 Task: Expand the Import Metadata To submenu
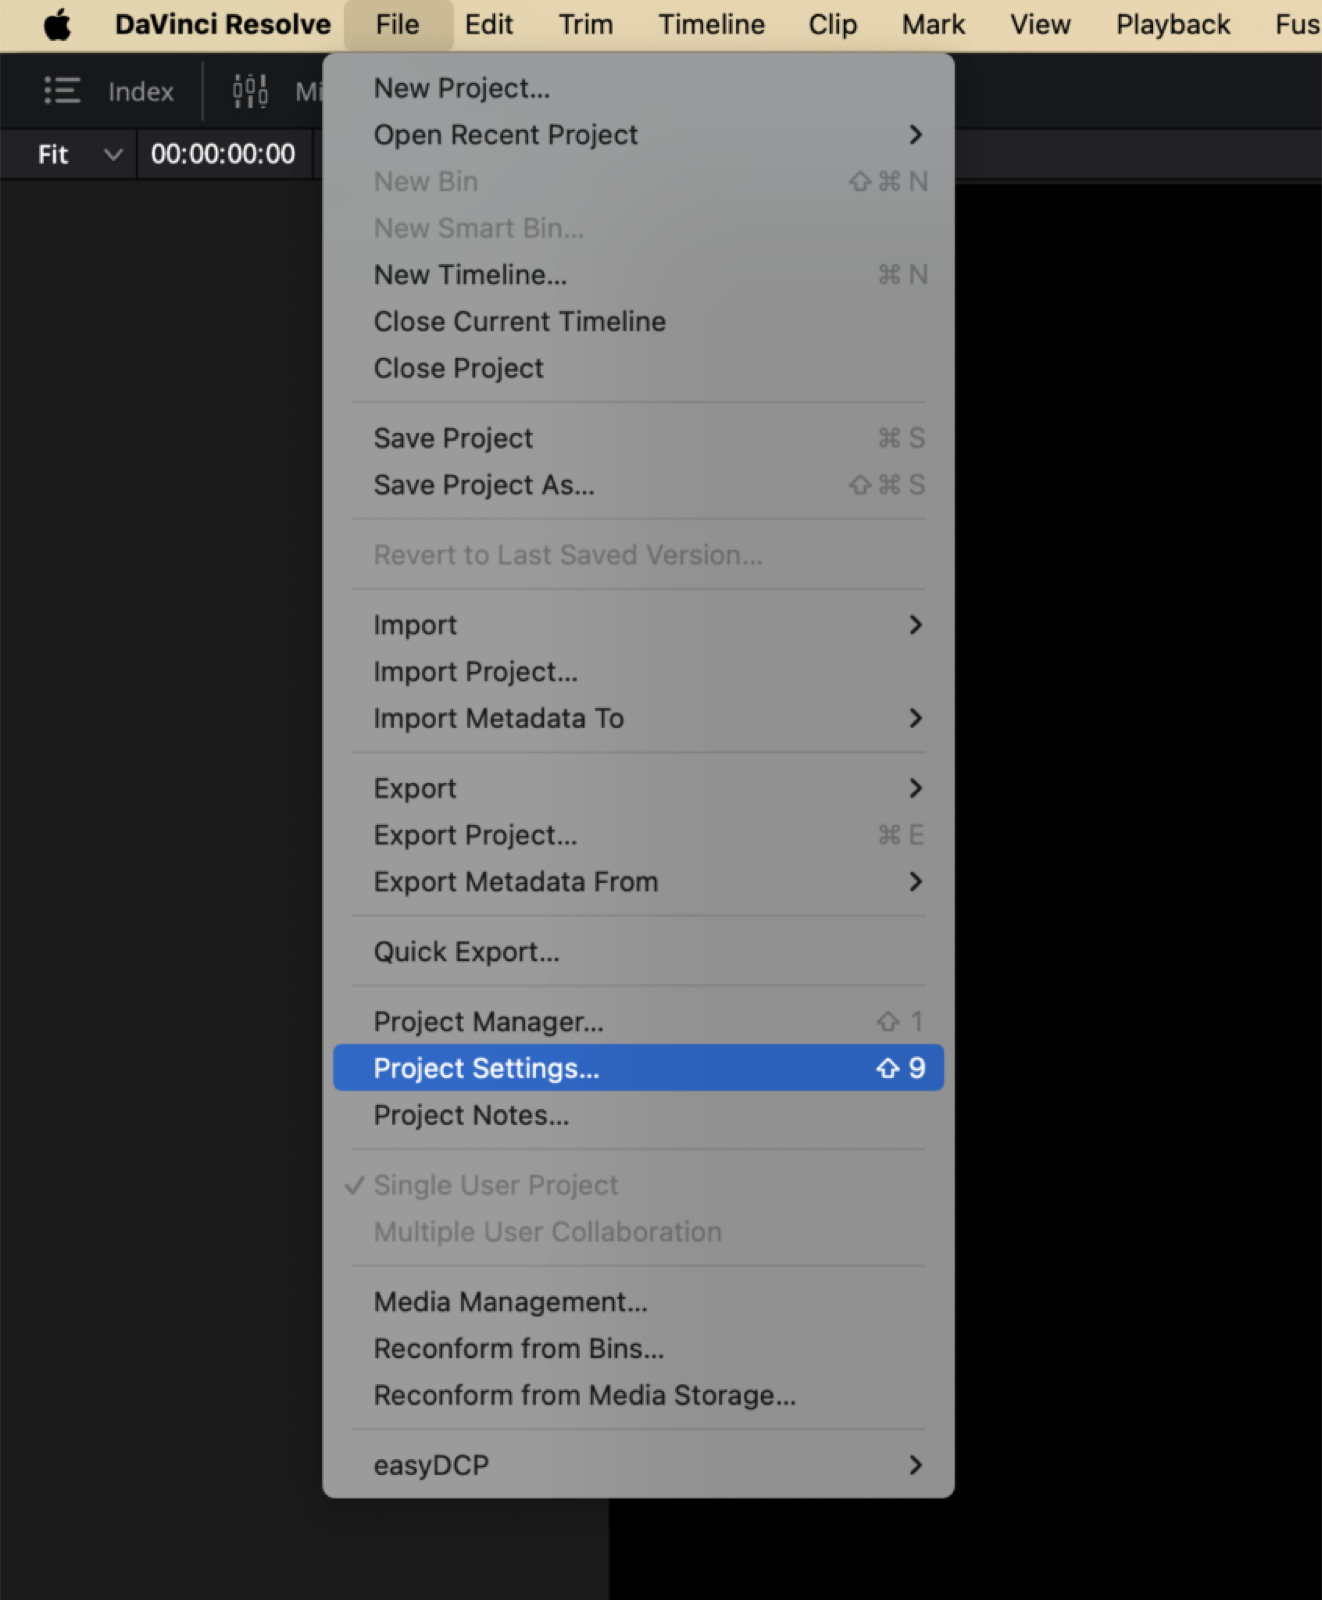(638, 718)
